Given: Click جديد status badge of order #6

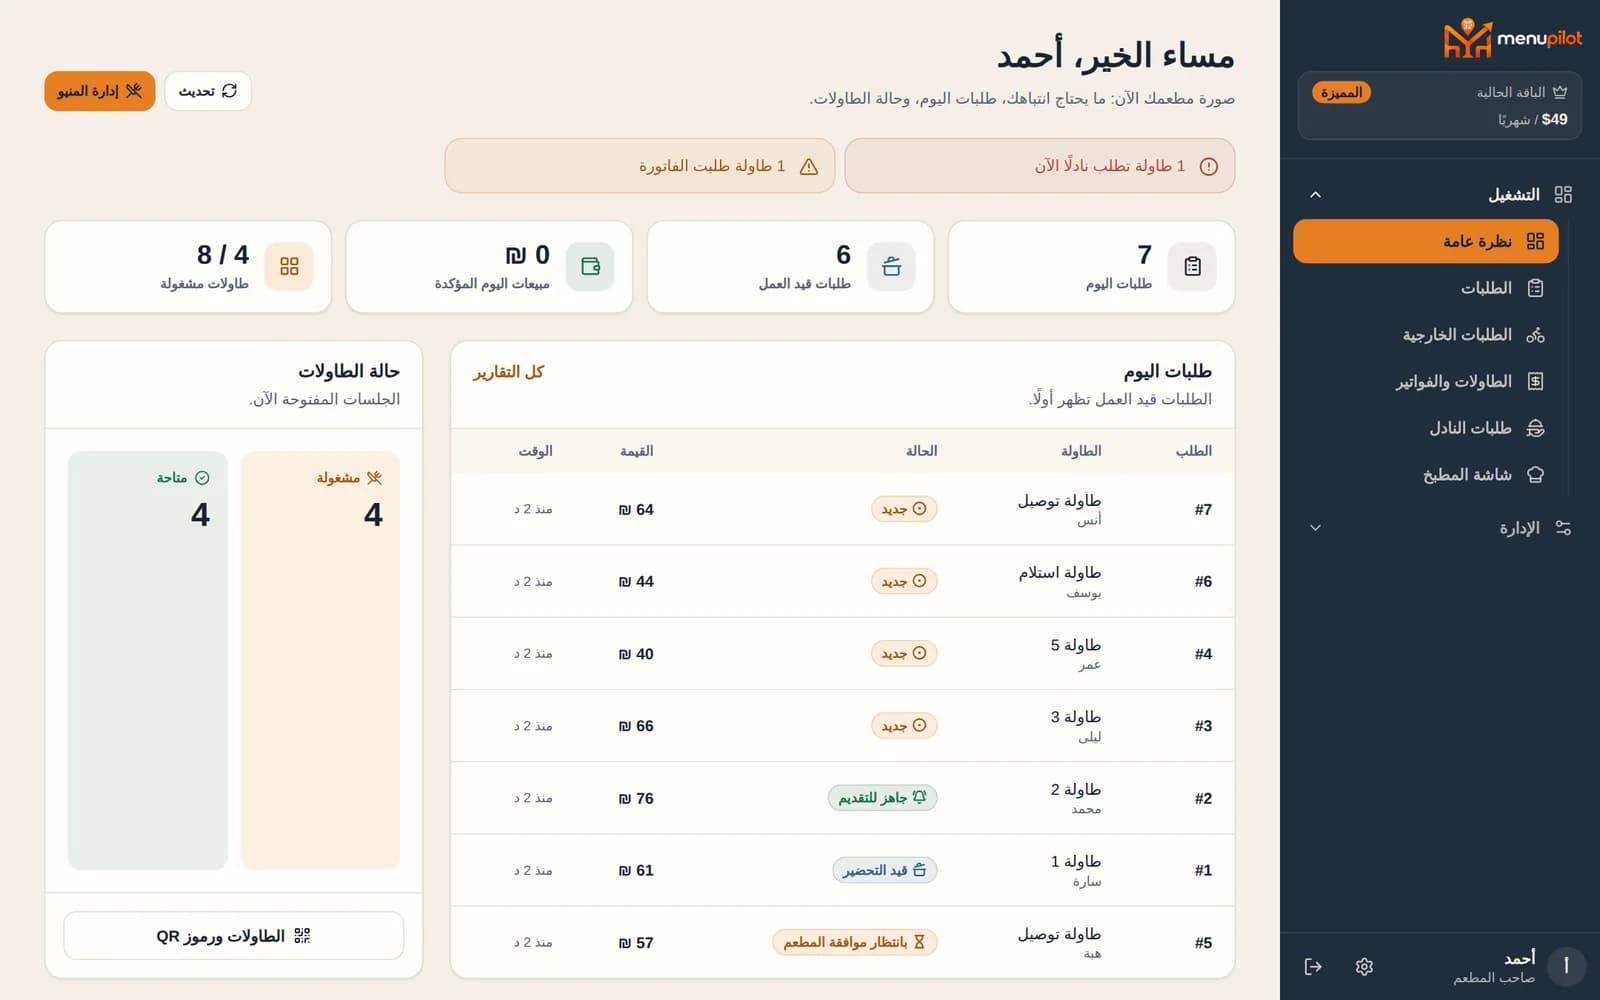Looking at the screenshot, I should pyautogui.click(x=904, y=581).
